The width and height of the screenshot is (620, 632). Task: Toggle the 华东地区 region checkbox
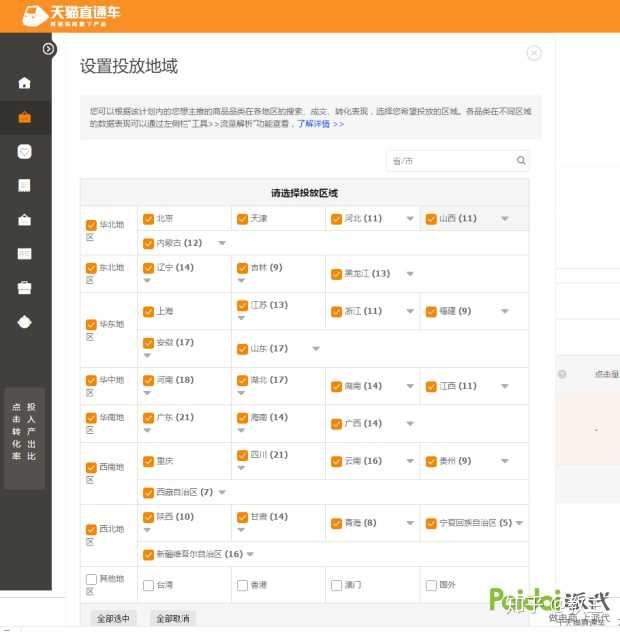(x=91, y=325)
